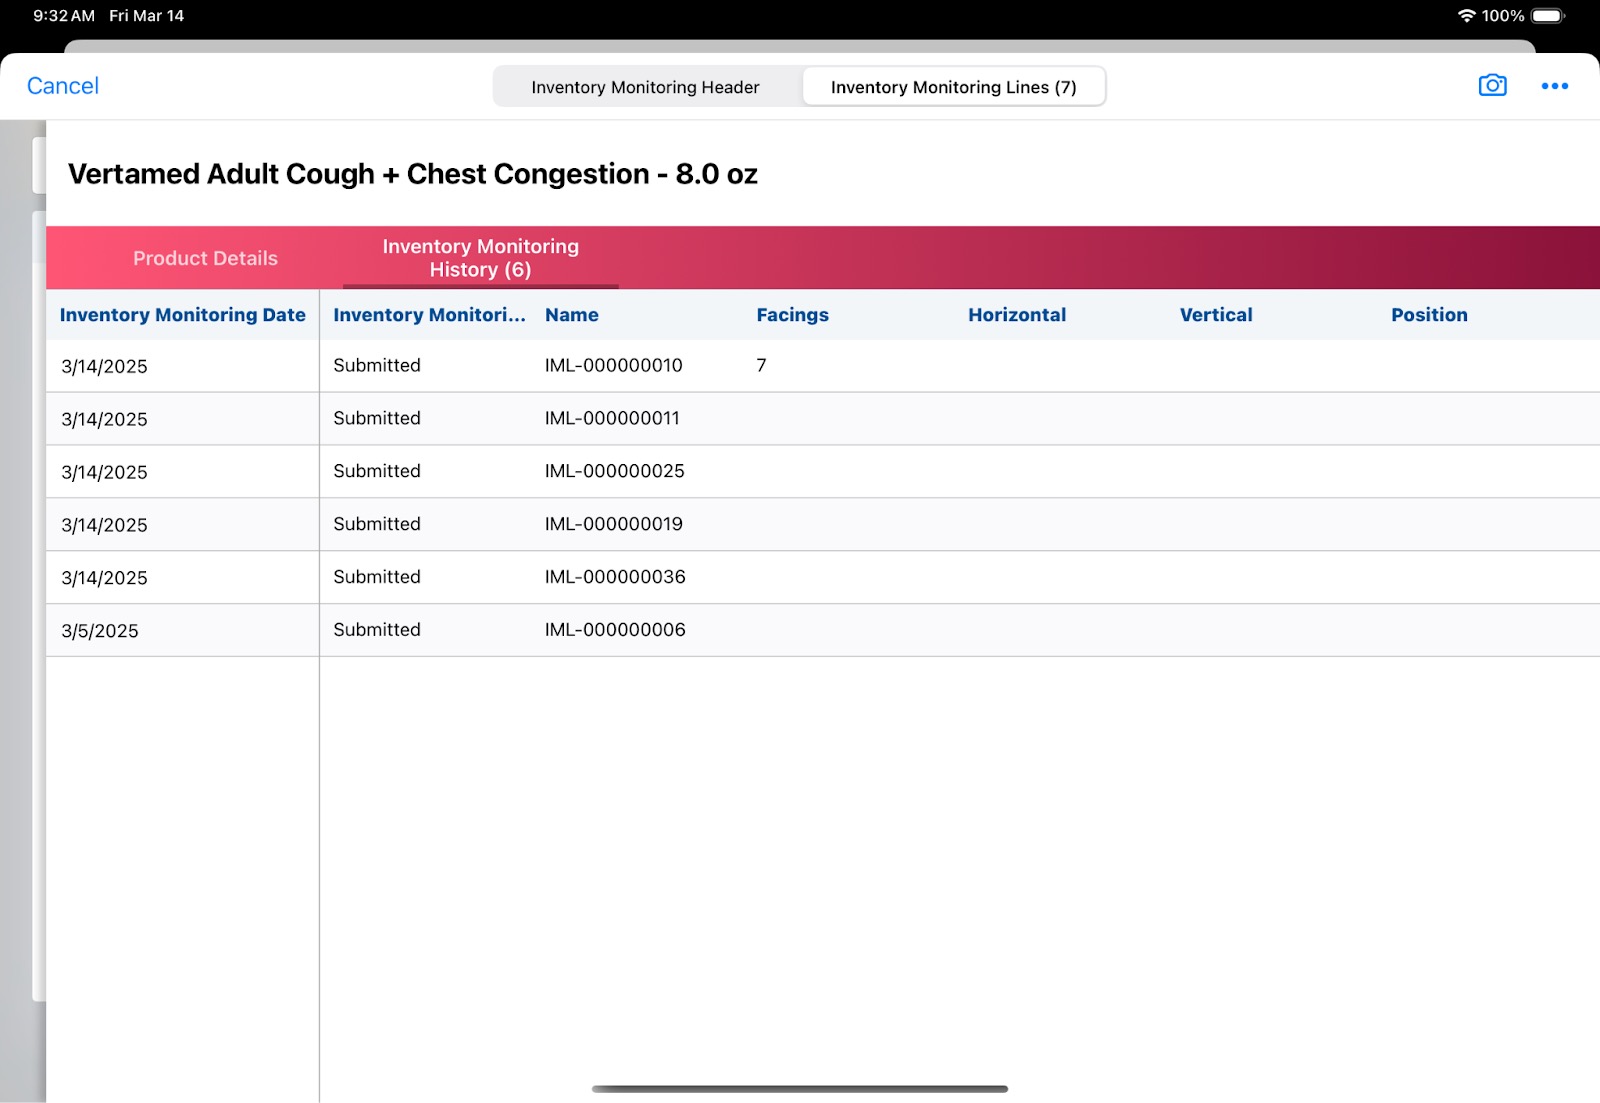Tap the camera icon in header

tap(1492, 86)
